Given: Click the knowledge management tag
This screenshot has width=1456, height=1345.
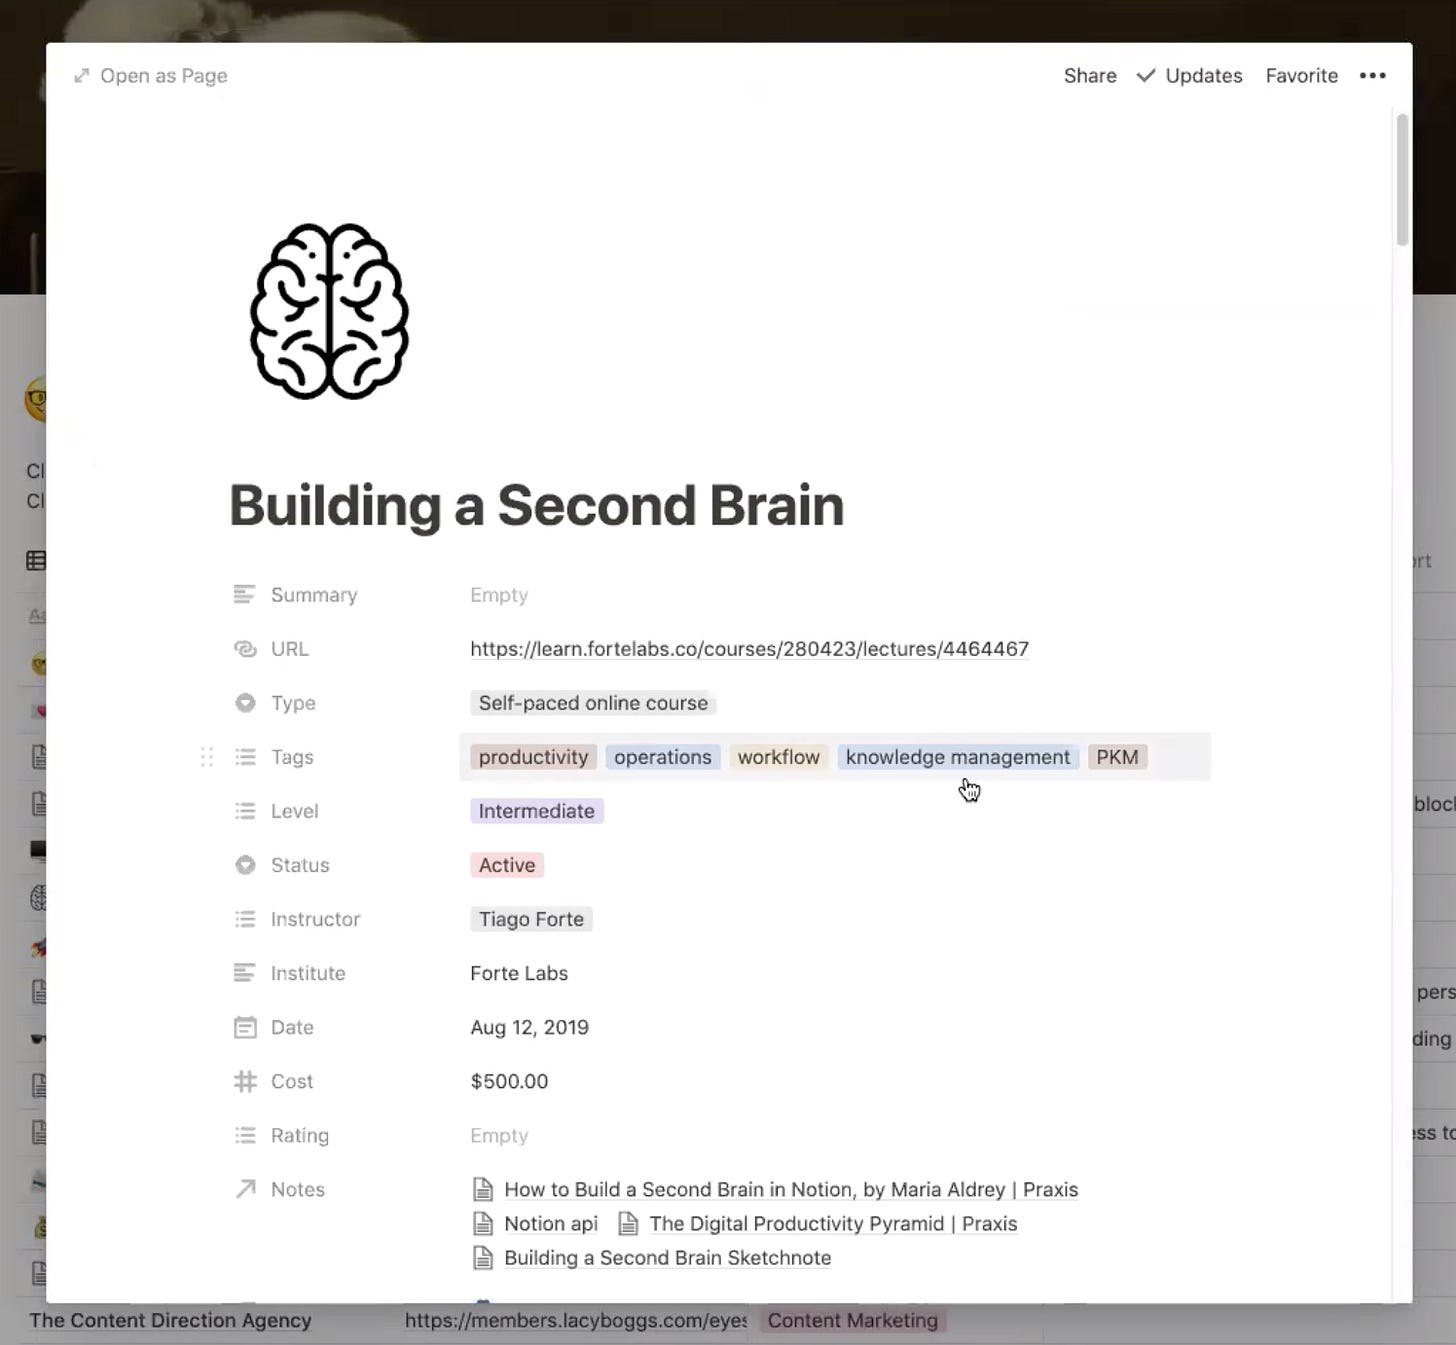Looking at the screenshot, I should [958, 757].
